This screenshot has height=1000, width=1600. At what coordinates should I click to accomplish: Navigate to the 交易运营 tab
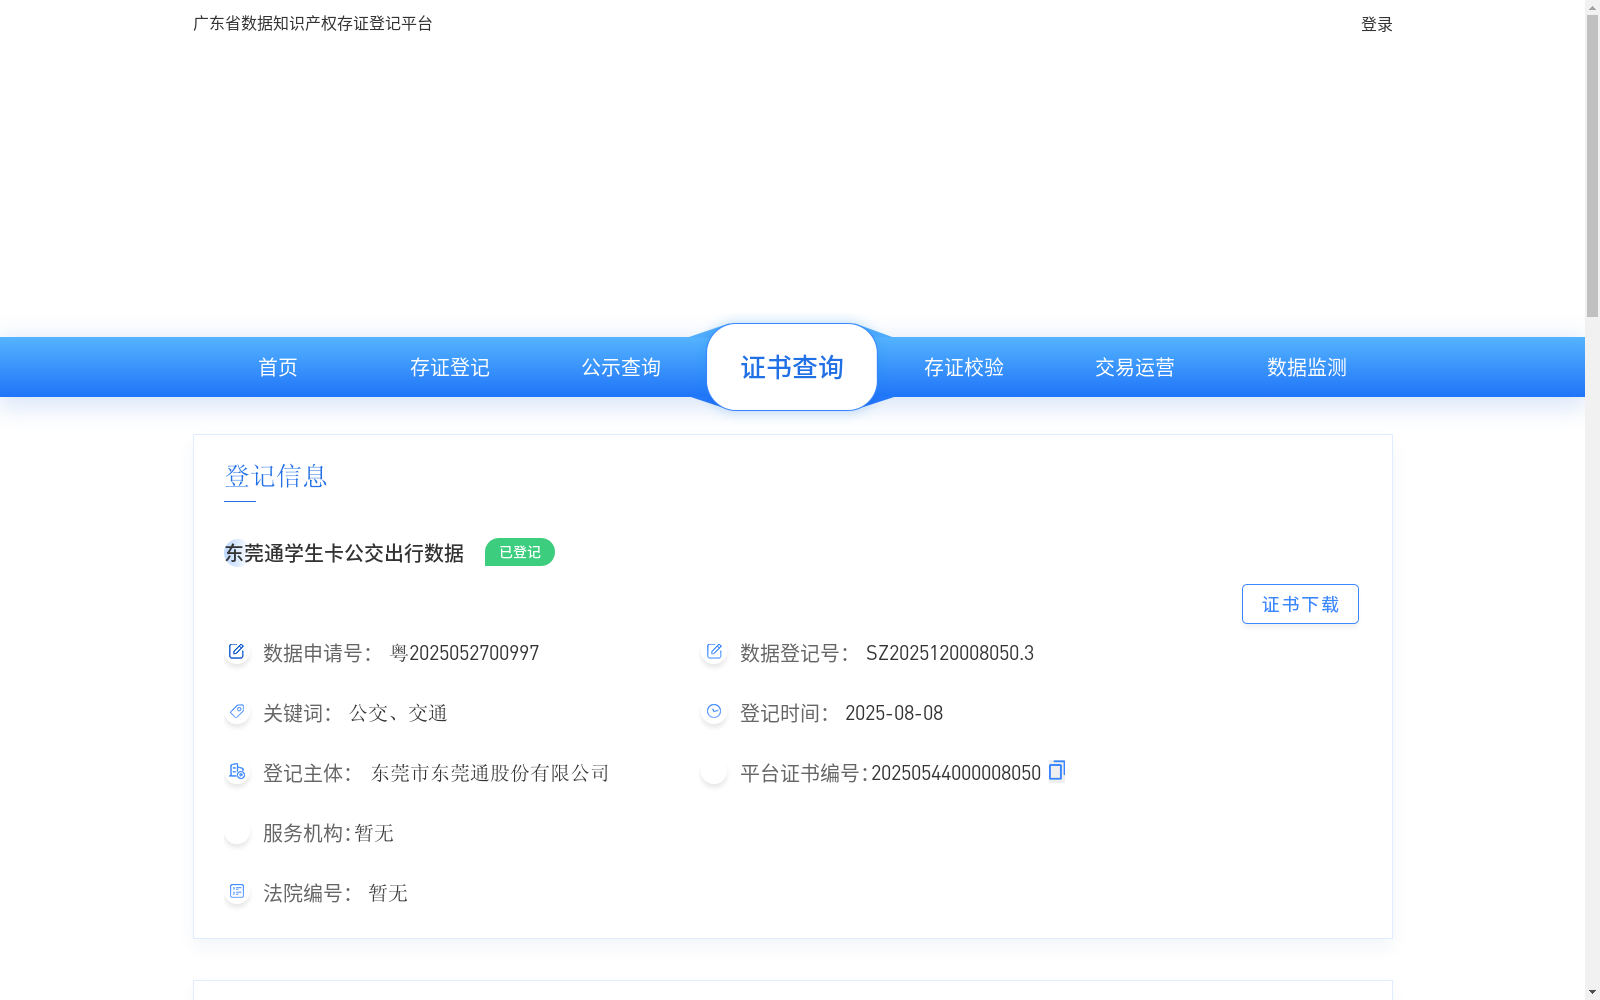tap(1135, 367)
